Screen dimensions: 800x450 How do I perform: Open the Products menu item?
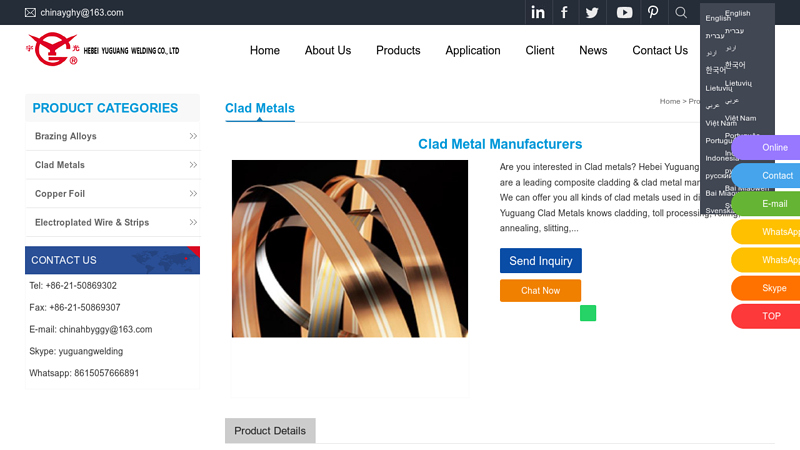coord(398,51)
